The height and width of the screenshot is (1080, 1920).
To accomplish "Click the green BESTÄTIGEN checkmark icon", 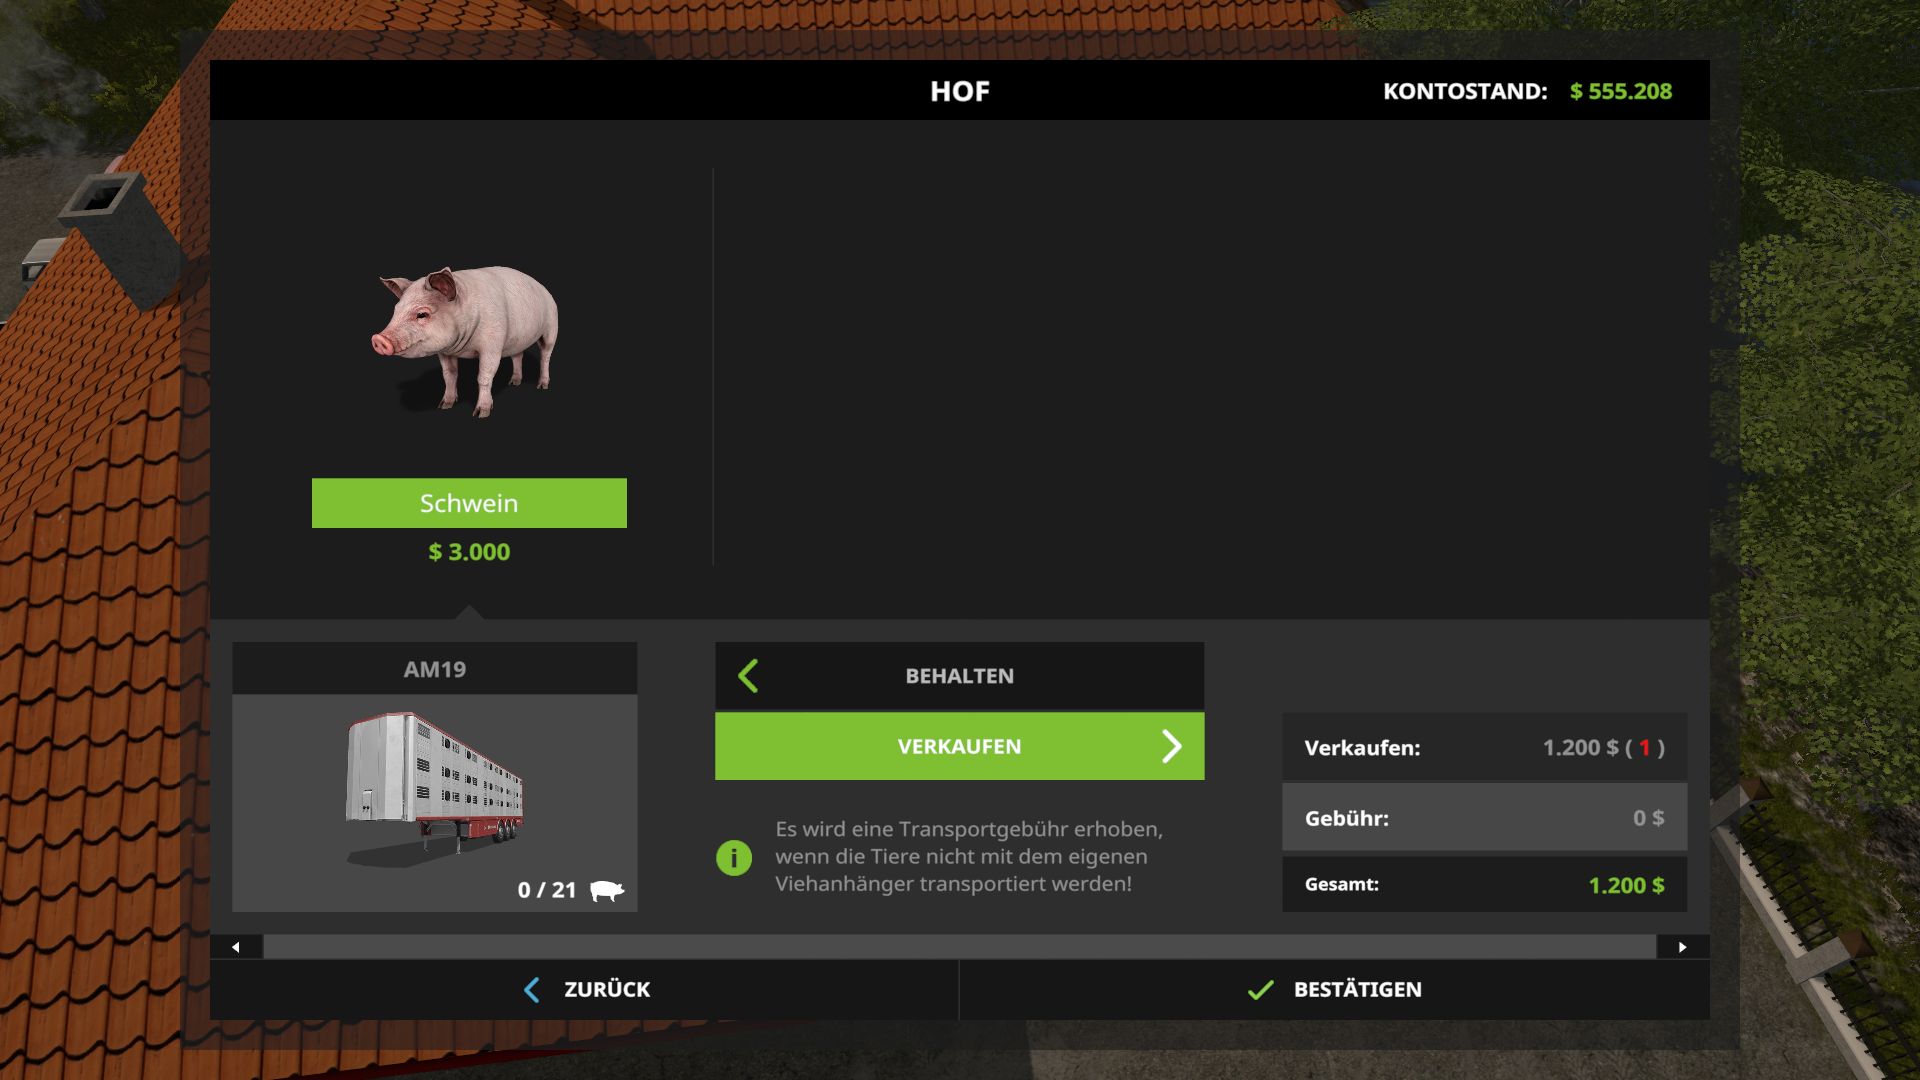I will [1261, 990].
